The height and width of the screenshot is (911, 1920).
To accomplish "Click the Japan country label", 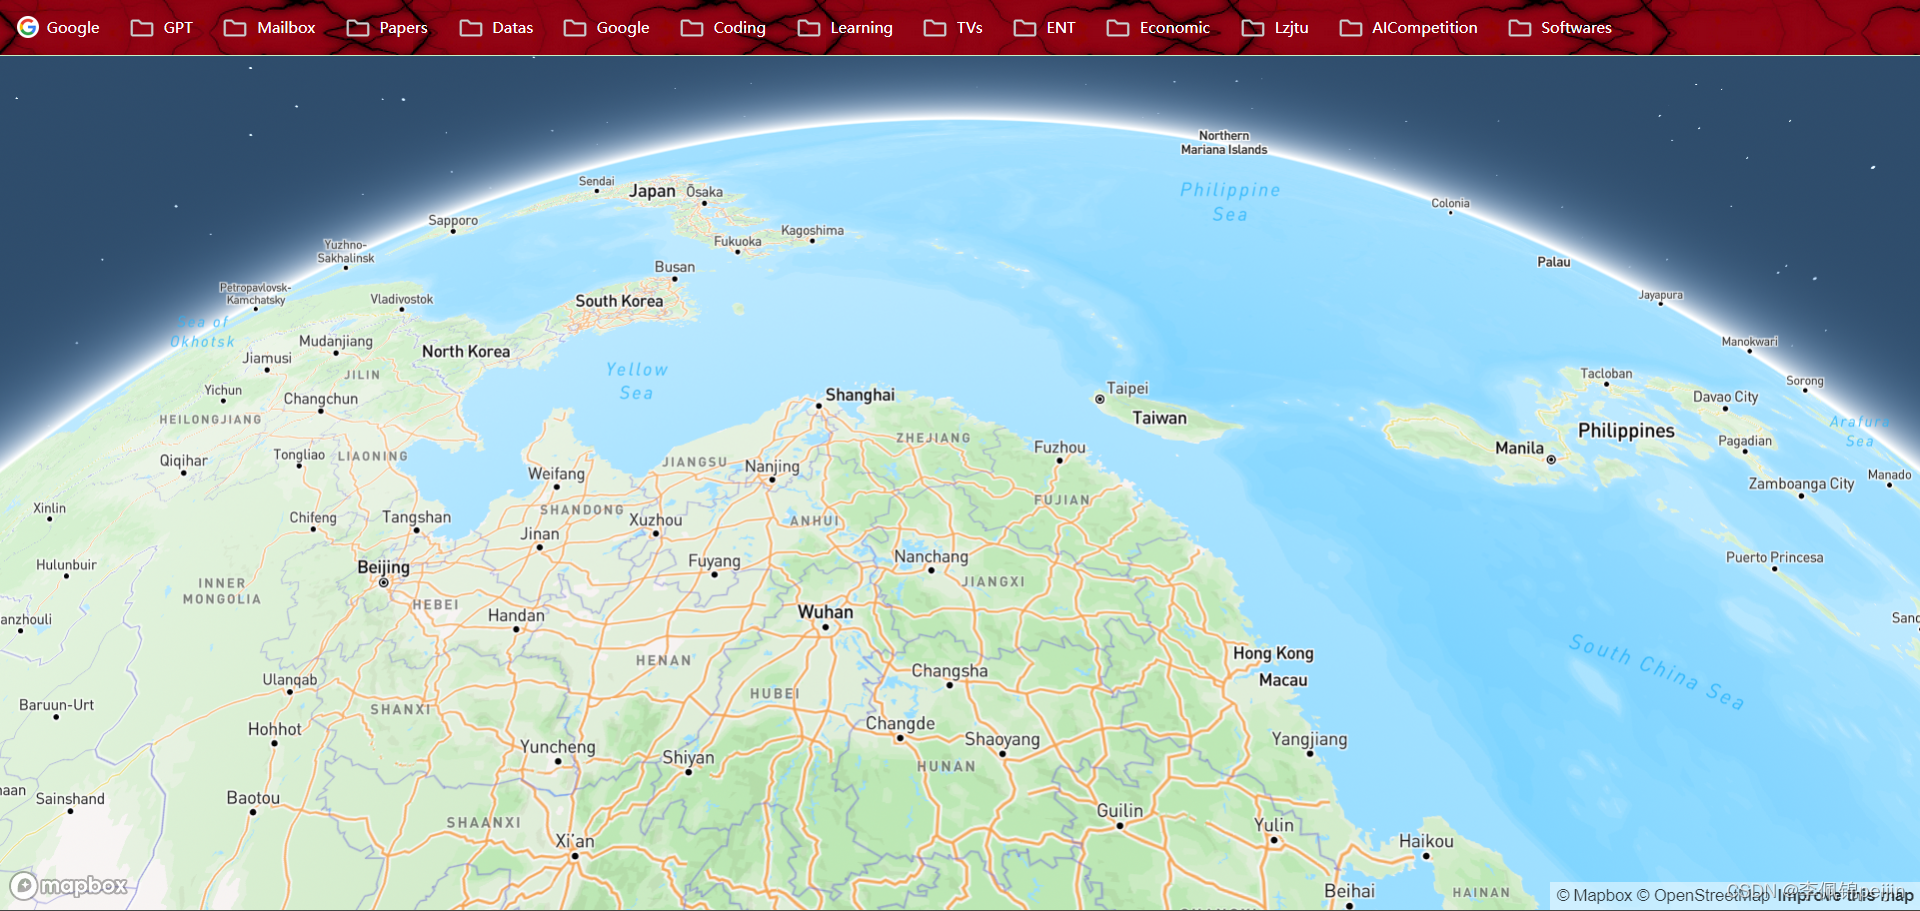I will pyautogui.click(x=652, y=191).
